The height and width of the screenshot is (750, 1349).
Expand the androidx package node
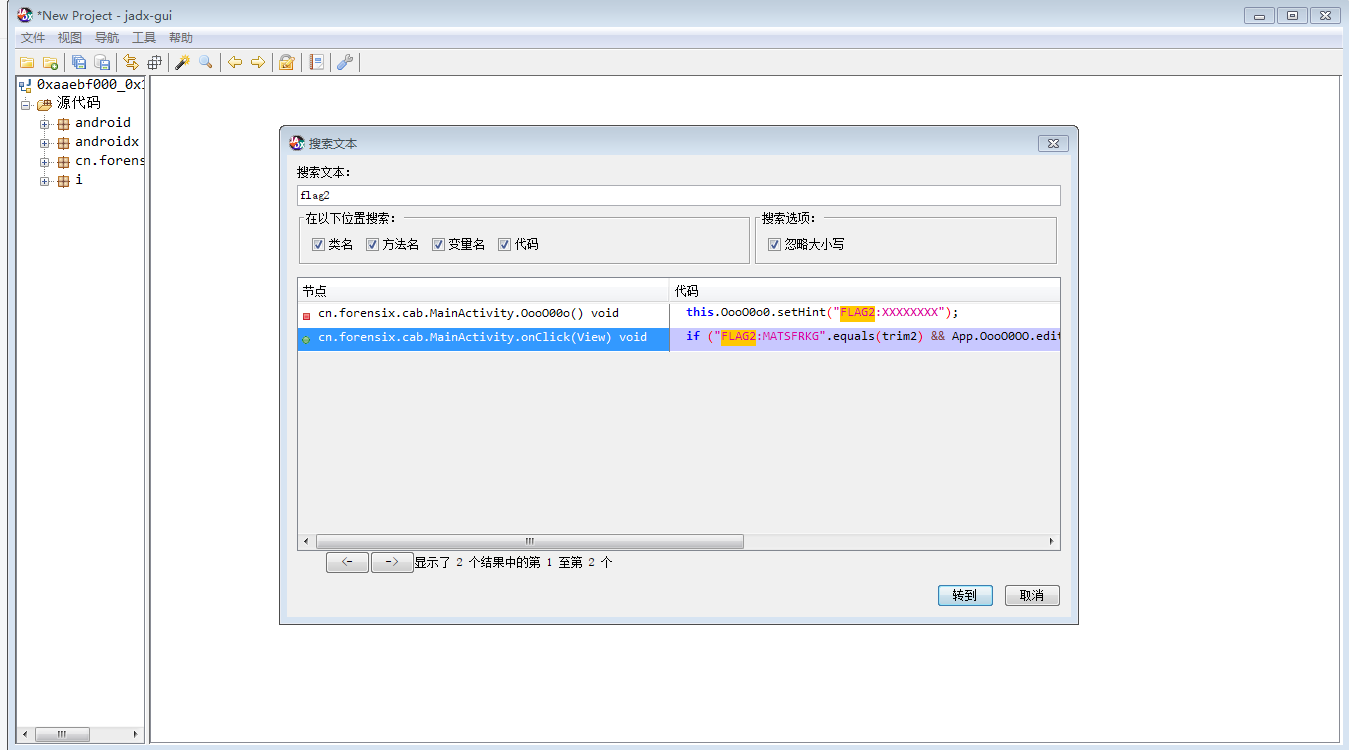pos(45,143)
